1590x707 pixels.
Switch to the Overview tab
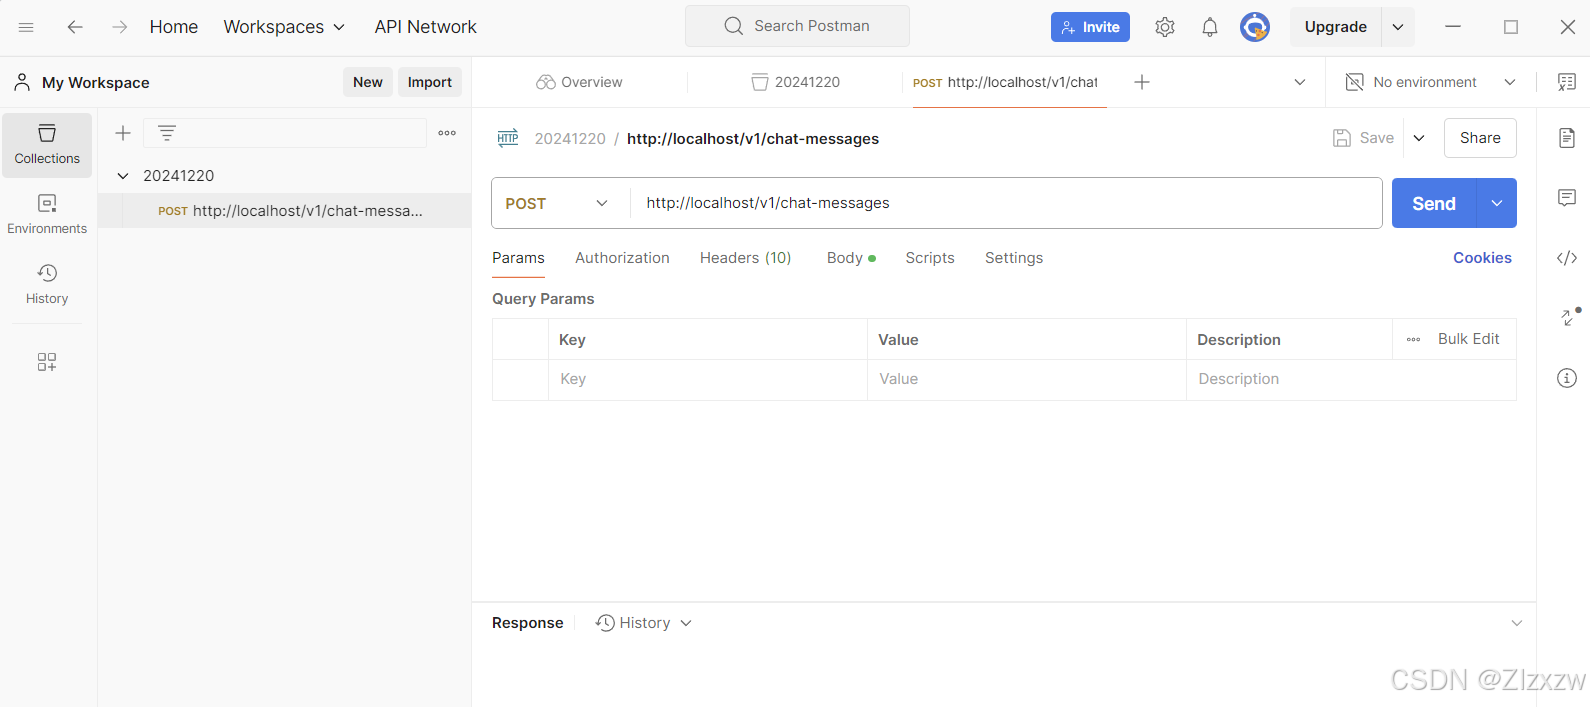click(x=579, y=82)
